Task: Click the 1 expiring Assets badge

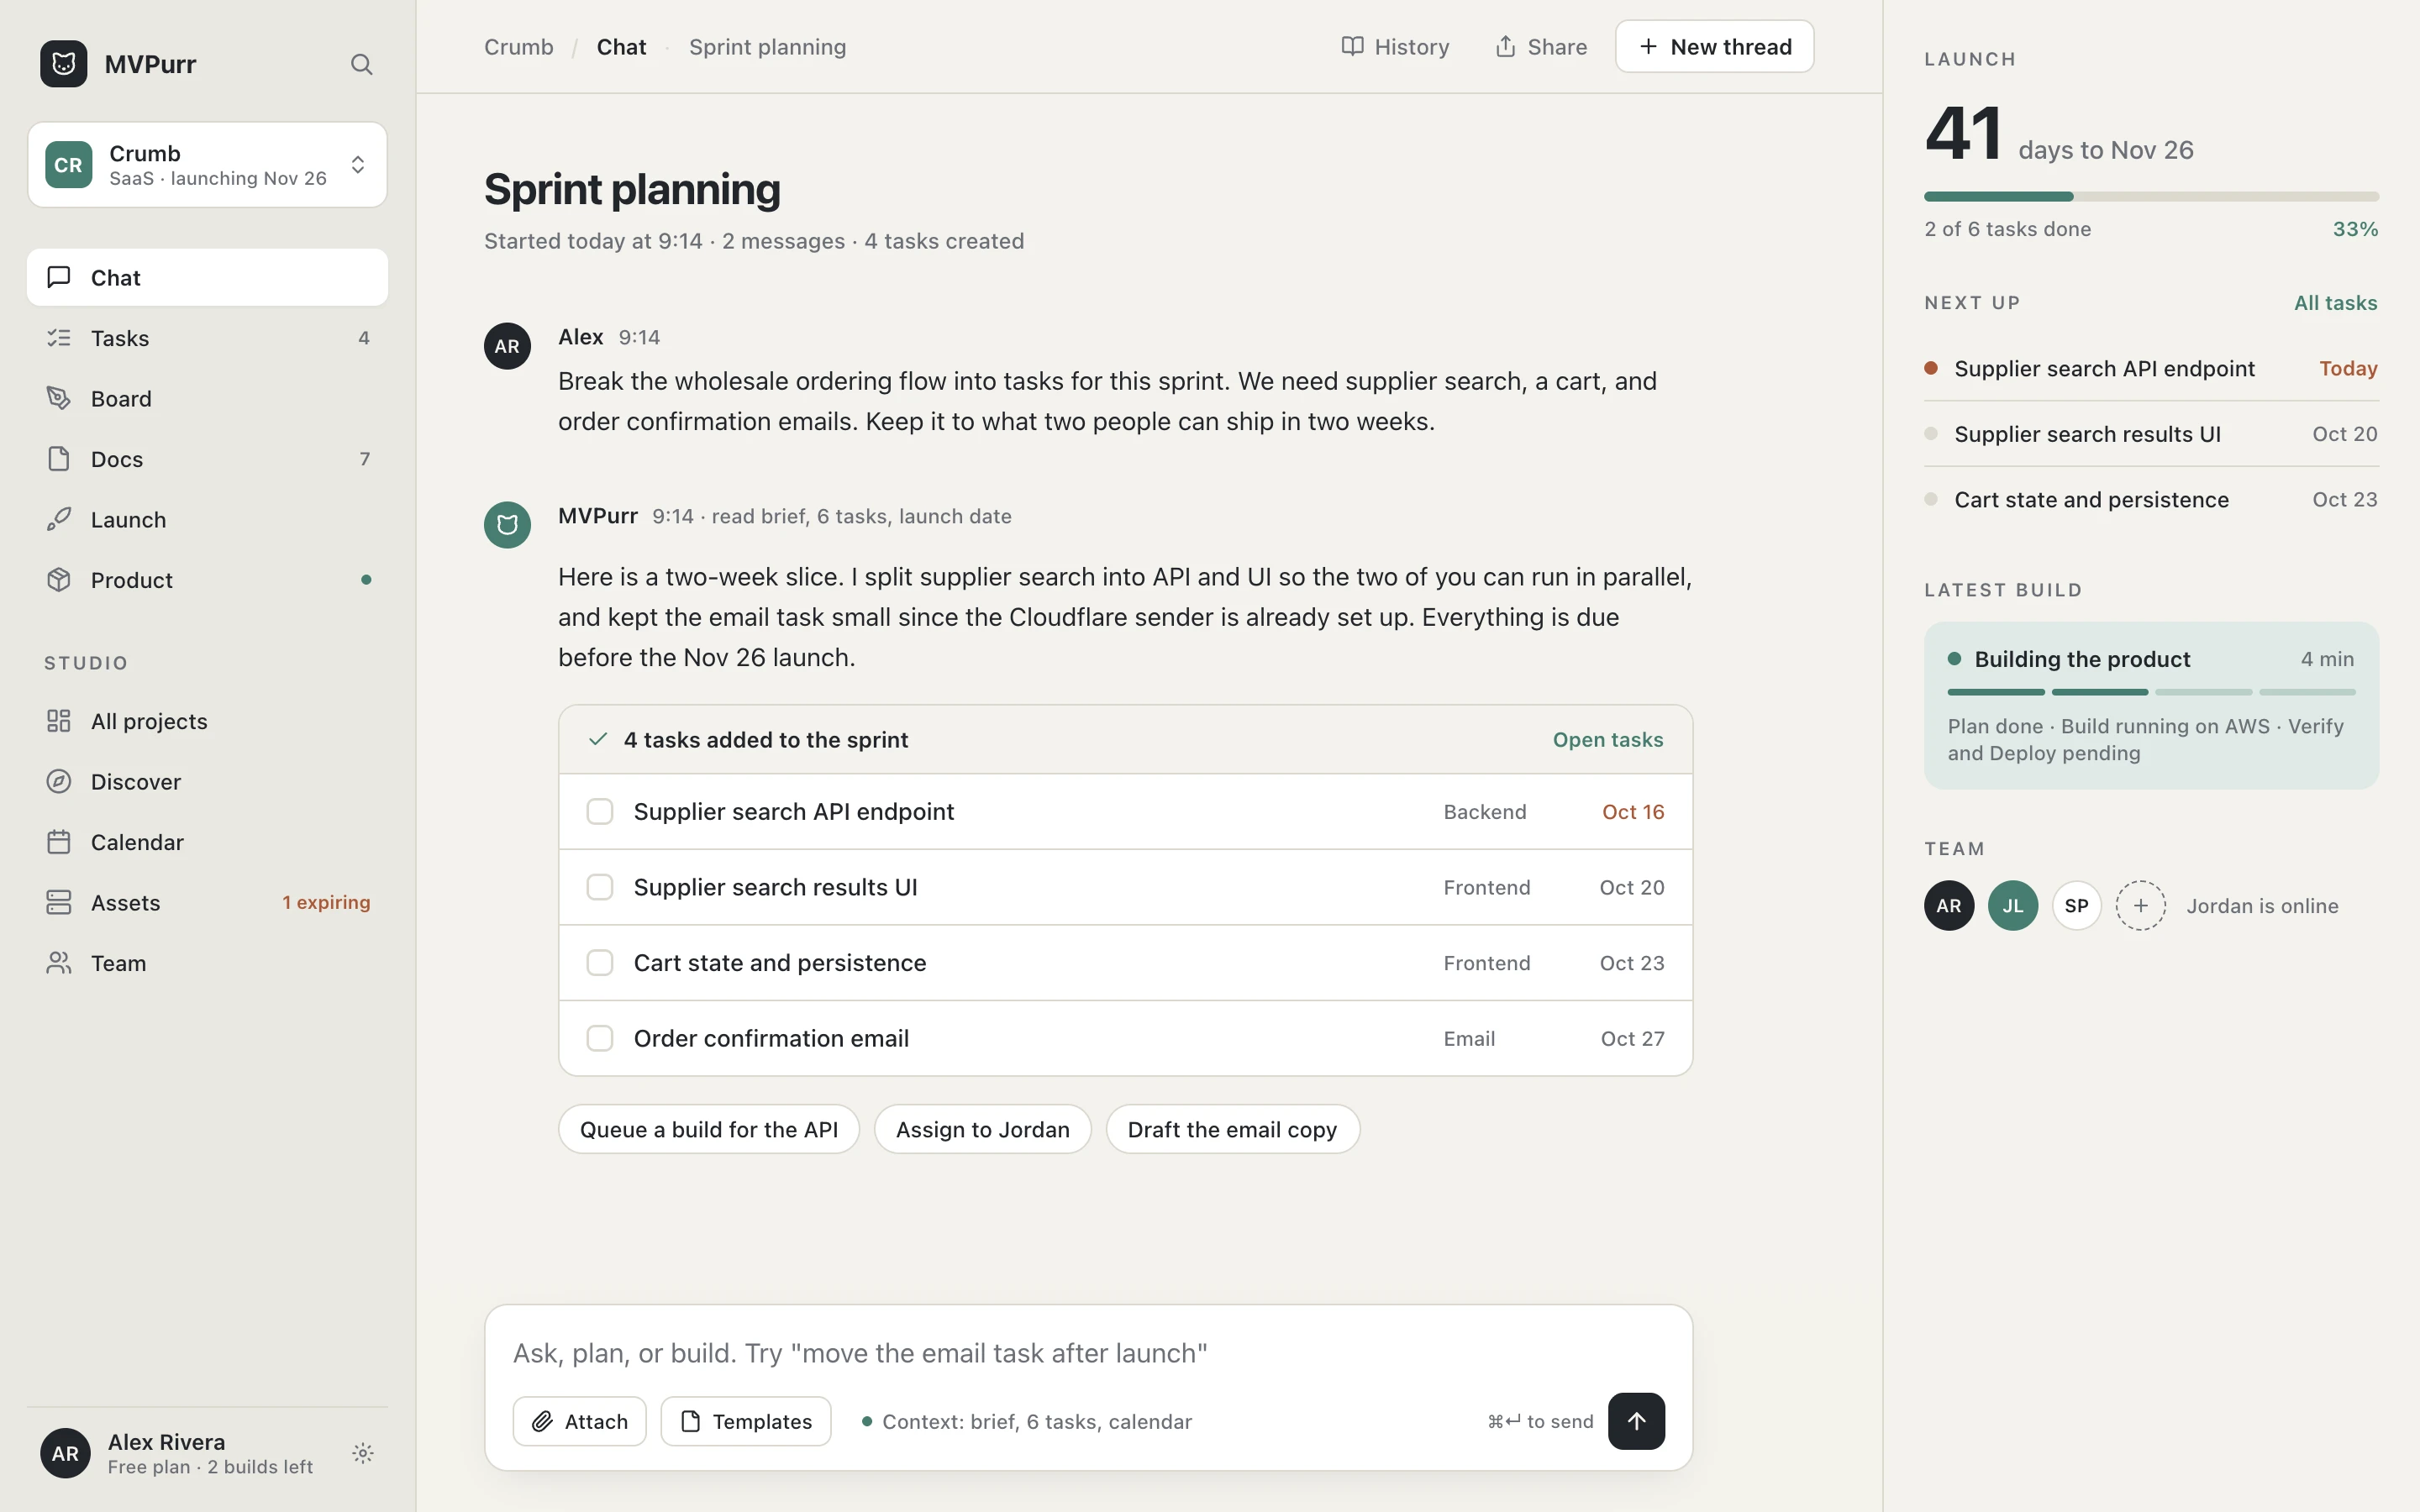Action: pyautogui.click(x=326, y=902)
